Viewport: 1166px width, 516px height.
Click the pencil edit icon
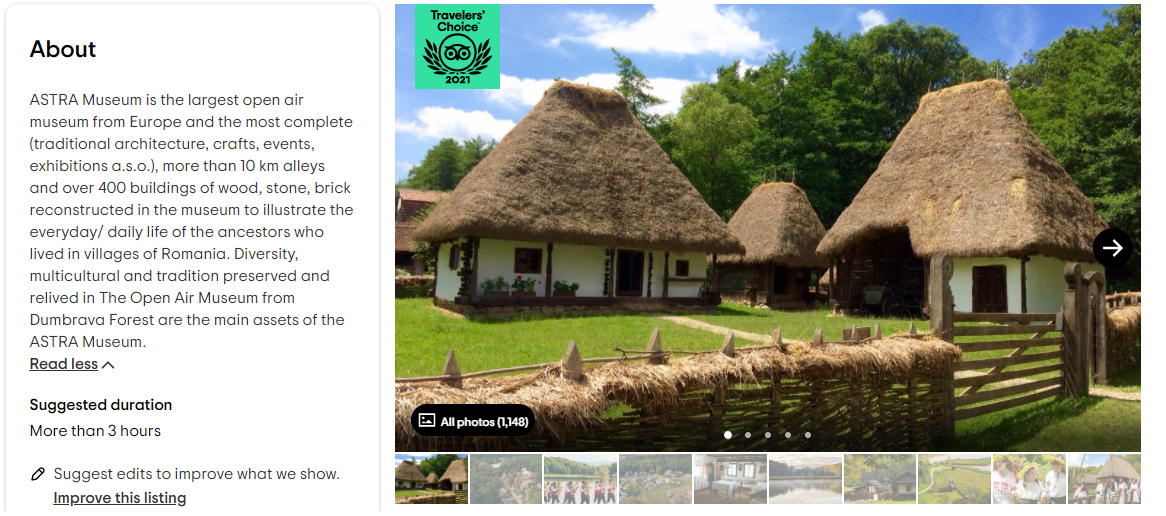pos(38,474)
